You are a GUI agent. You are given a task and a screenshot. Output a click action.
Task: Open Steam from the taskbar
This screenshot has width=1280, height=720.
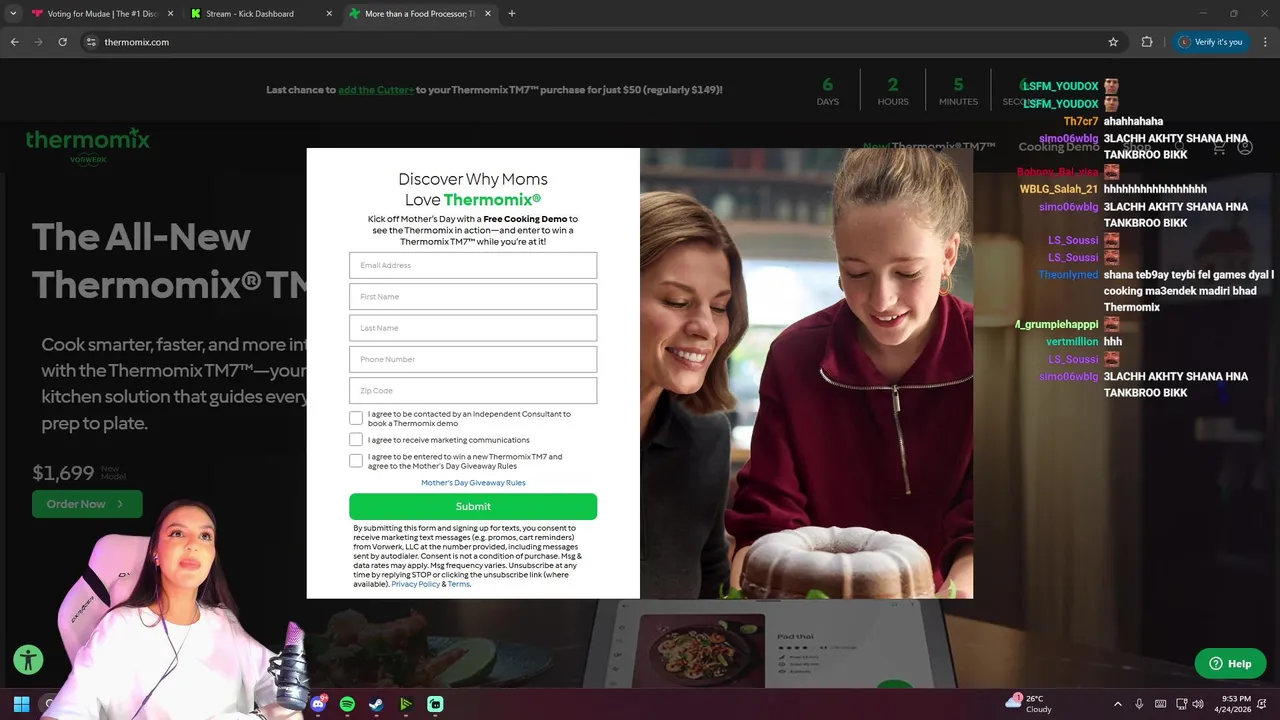[376, 704]
